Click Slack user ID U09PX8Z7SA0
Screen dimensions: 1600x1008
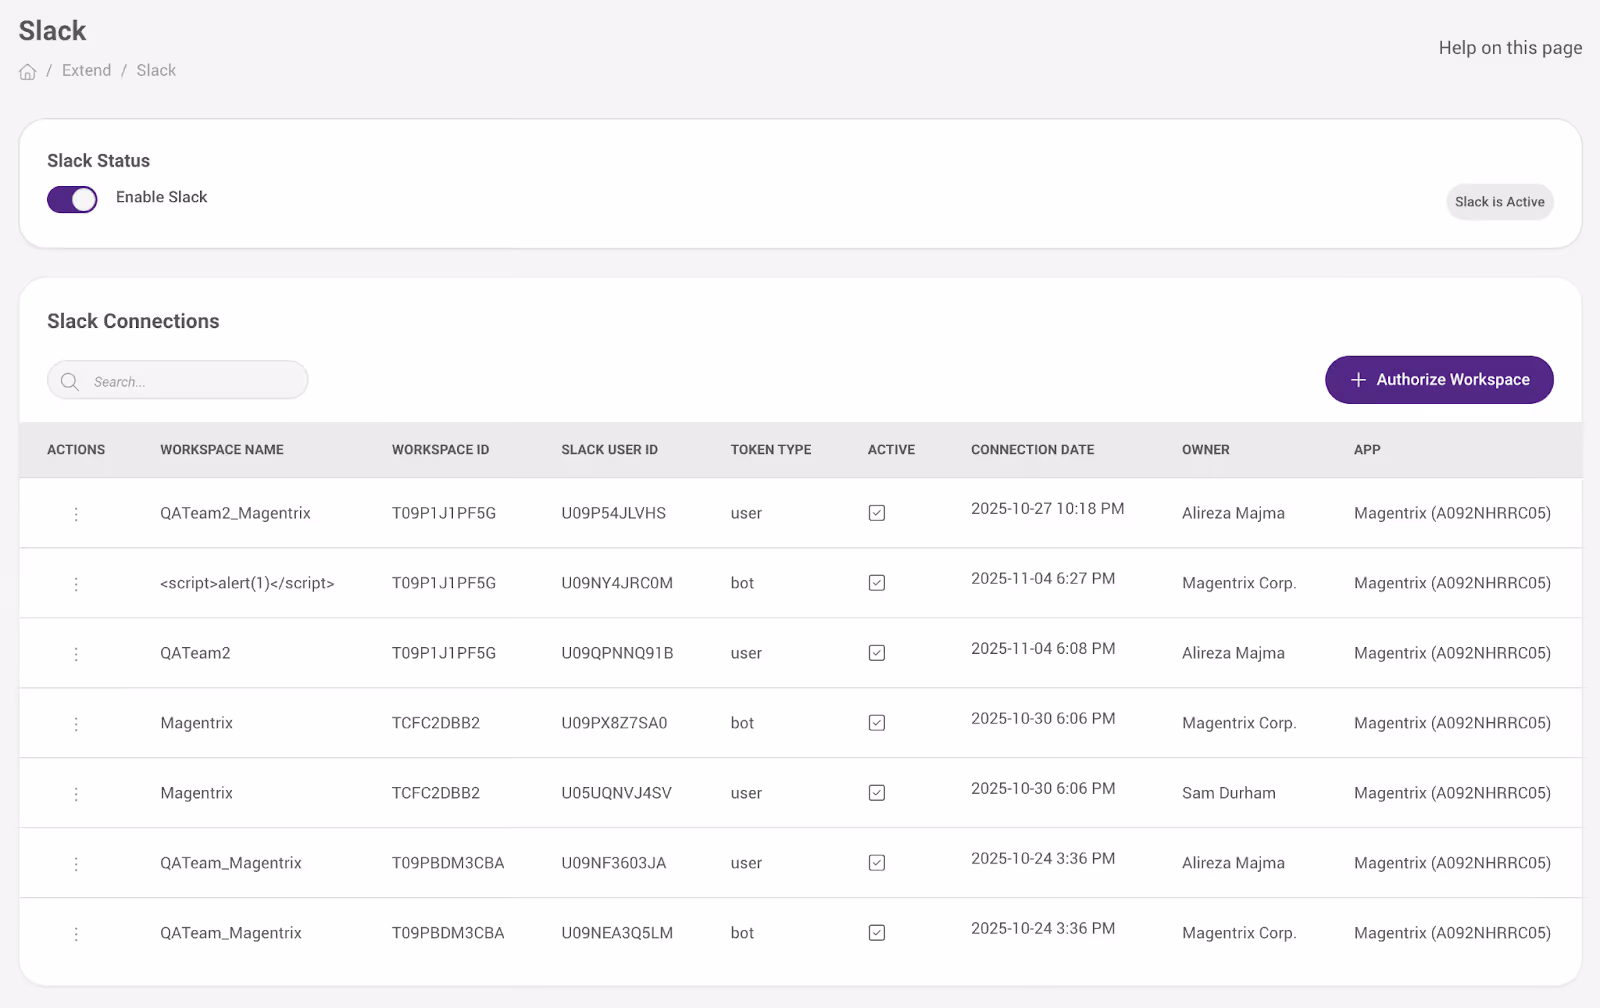(x=614, y=723)
